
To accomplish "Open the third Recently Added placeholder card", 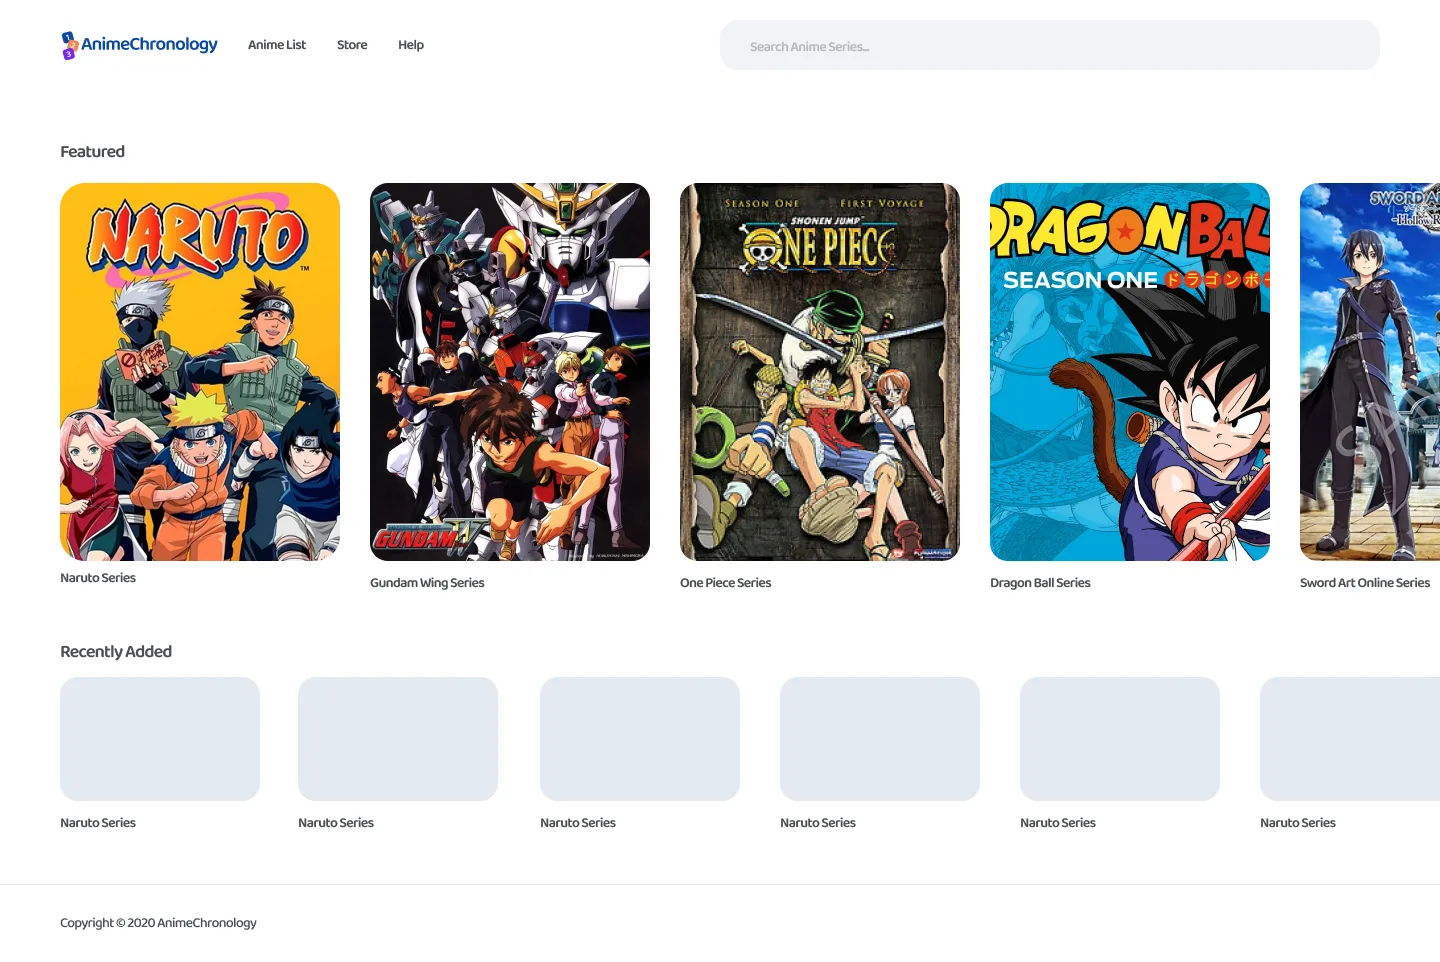I will 640,739.
